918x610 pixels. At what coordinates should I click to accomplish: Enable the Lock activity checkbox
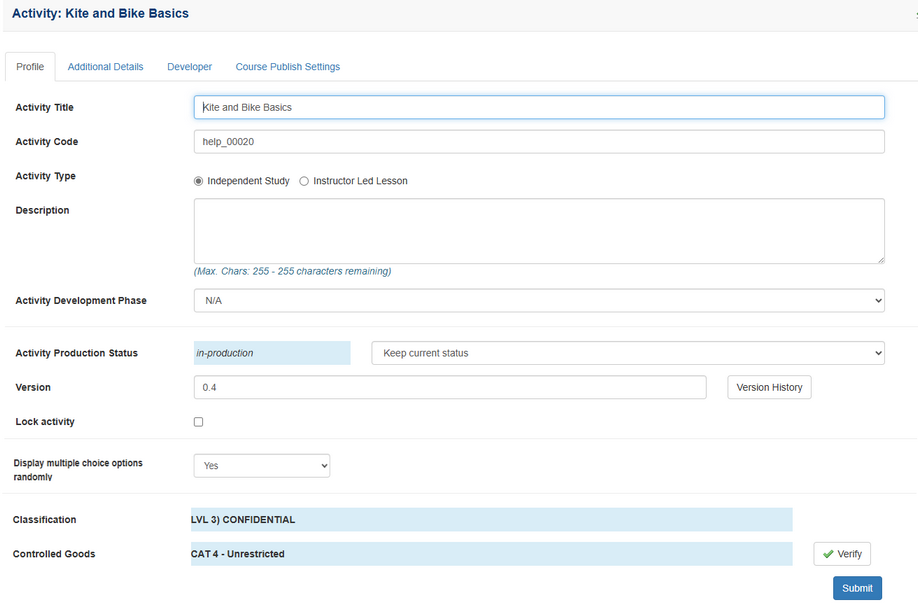pos(198,422)
